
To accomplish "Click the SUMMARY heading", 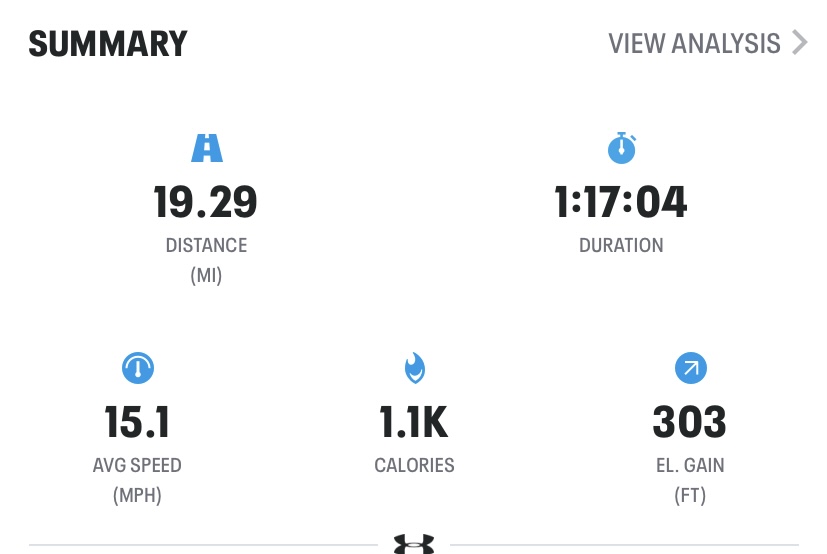I will [x=108, y=44].
